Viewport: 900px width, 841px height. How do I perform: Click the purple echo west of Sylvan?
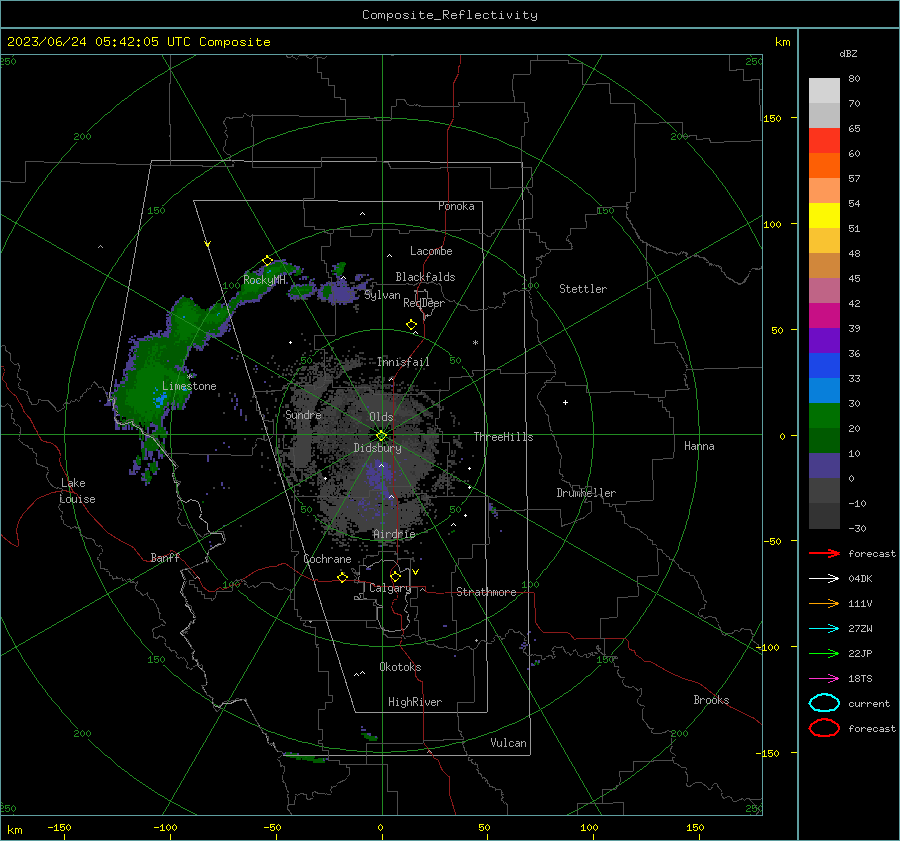pyautogui.click(x=343, y=292)
